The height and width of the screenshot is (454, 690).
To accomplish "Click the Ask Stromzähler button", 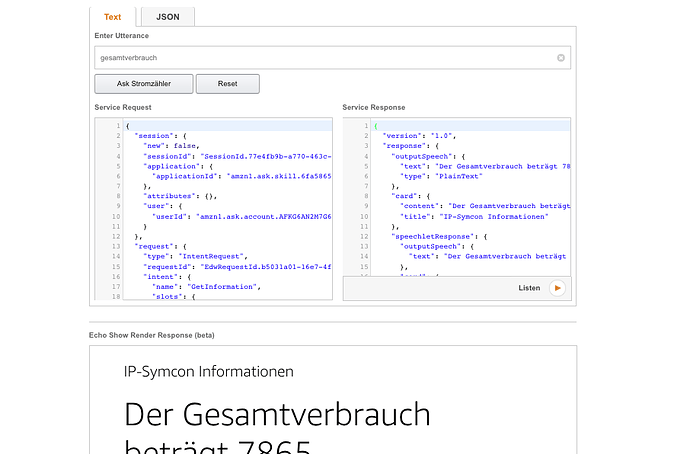I will 143,84.
